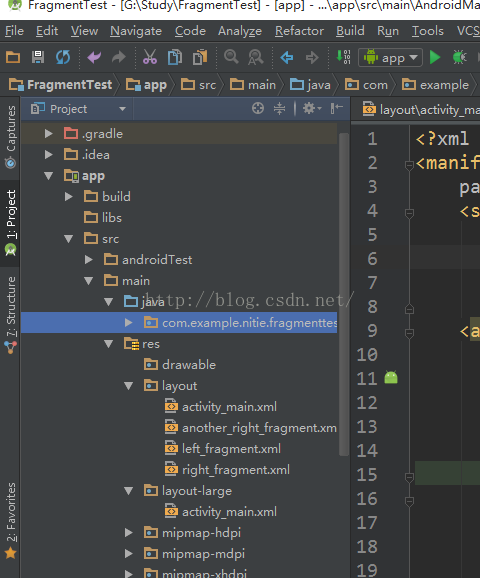Navigate back with the blue left arrow
Viewport: 480px width, 578px height.
[287, 58]
